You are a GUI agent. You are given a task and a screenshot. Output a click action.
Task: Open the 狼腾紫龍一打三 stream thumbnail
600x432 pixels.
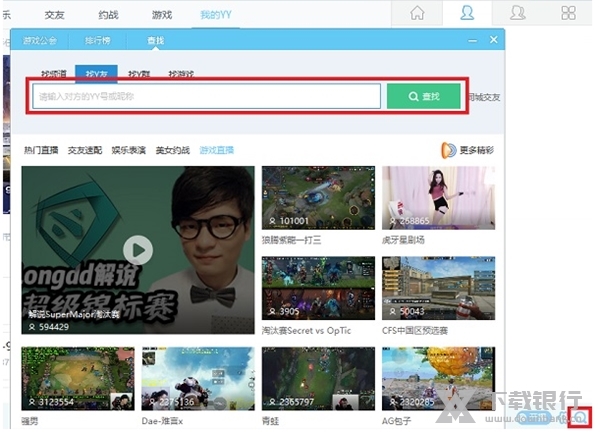point(318,198)
